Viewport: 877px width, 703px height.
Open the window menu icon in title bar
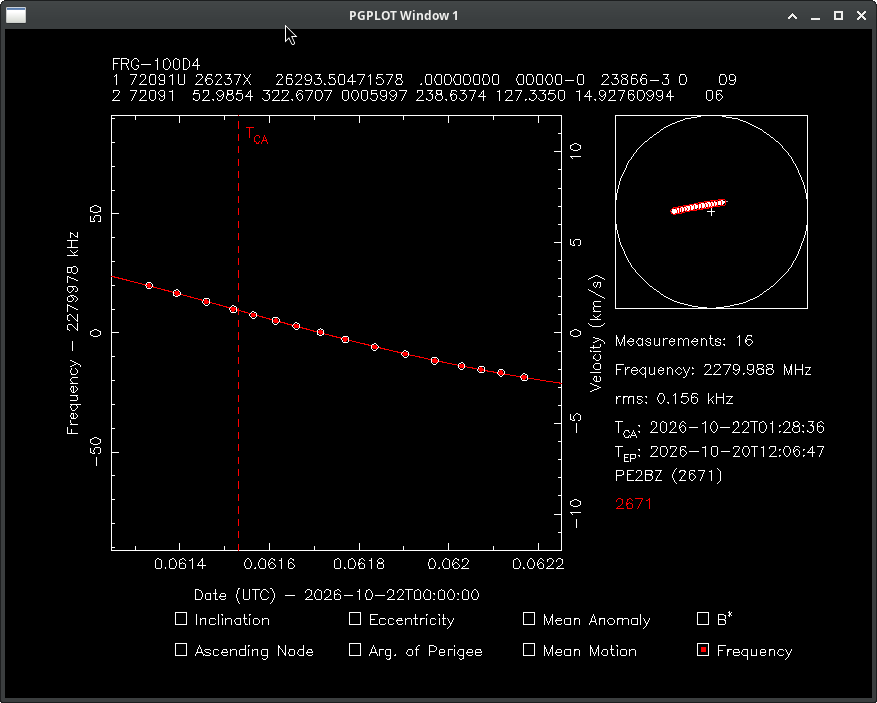[16, 15]
